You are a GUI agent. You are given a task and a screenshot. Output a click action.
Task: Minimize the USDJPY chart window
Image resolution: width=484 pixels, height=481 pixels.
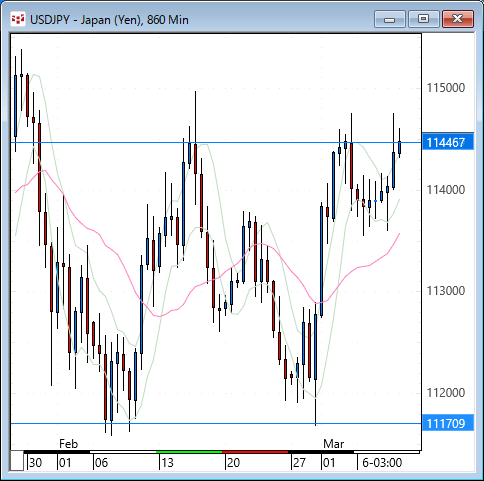pos(390,19)
